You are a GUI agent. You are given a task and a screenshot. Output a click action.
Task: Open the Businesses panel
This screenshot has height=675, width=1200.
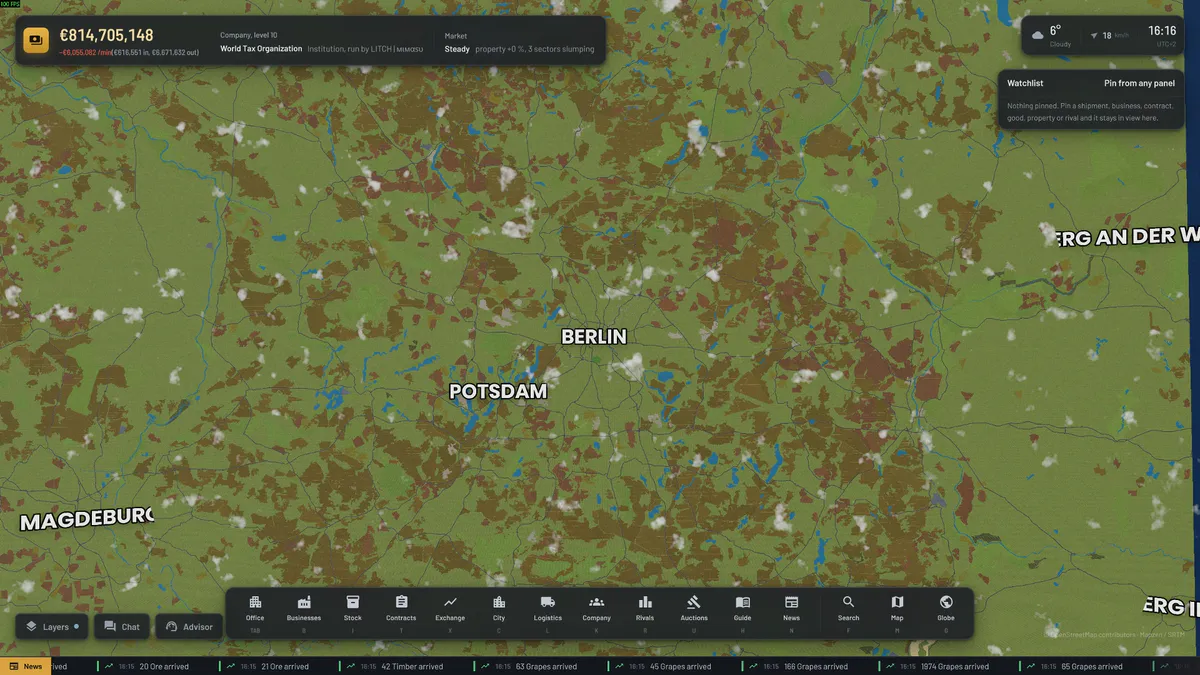[304, 612]
